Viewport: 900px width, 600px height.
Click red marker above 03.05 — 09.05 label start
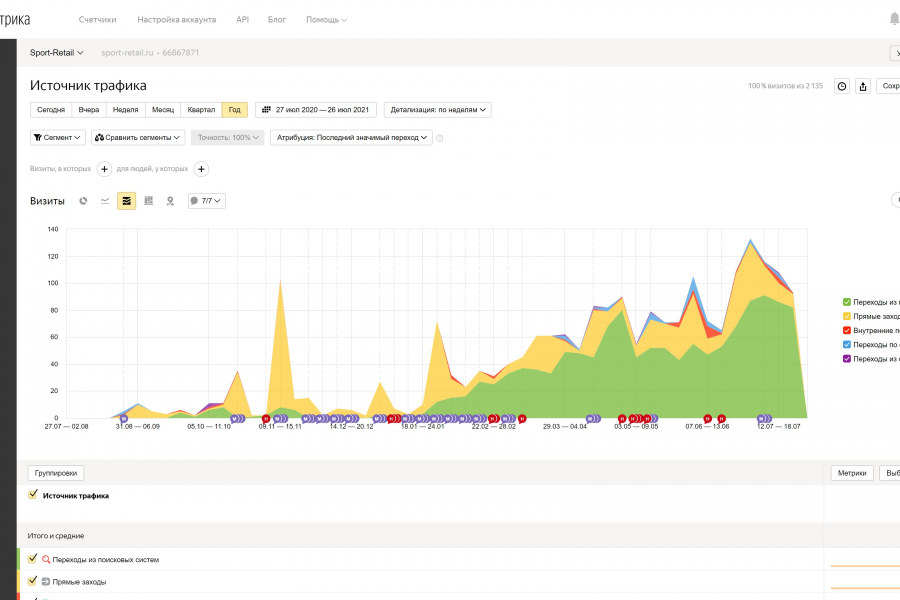(x=622, y=419)
